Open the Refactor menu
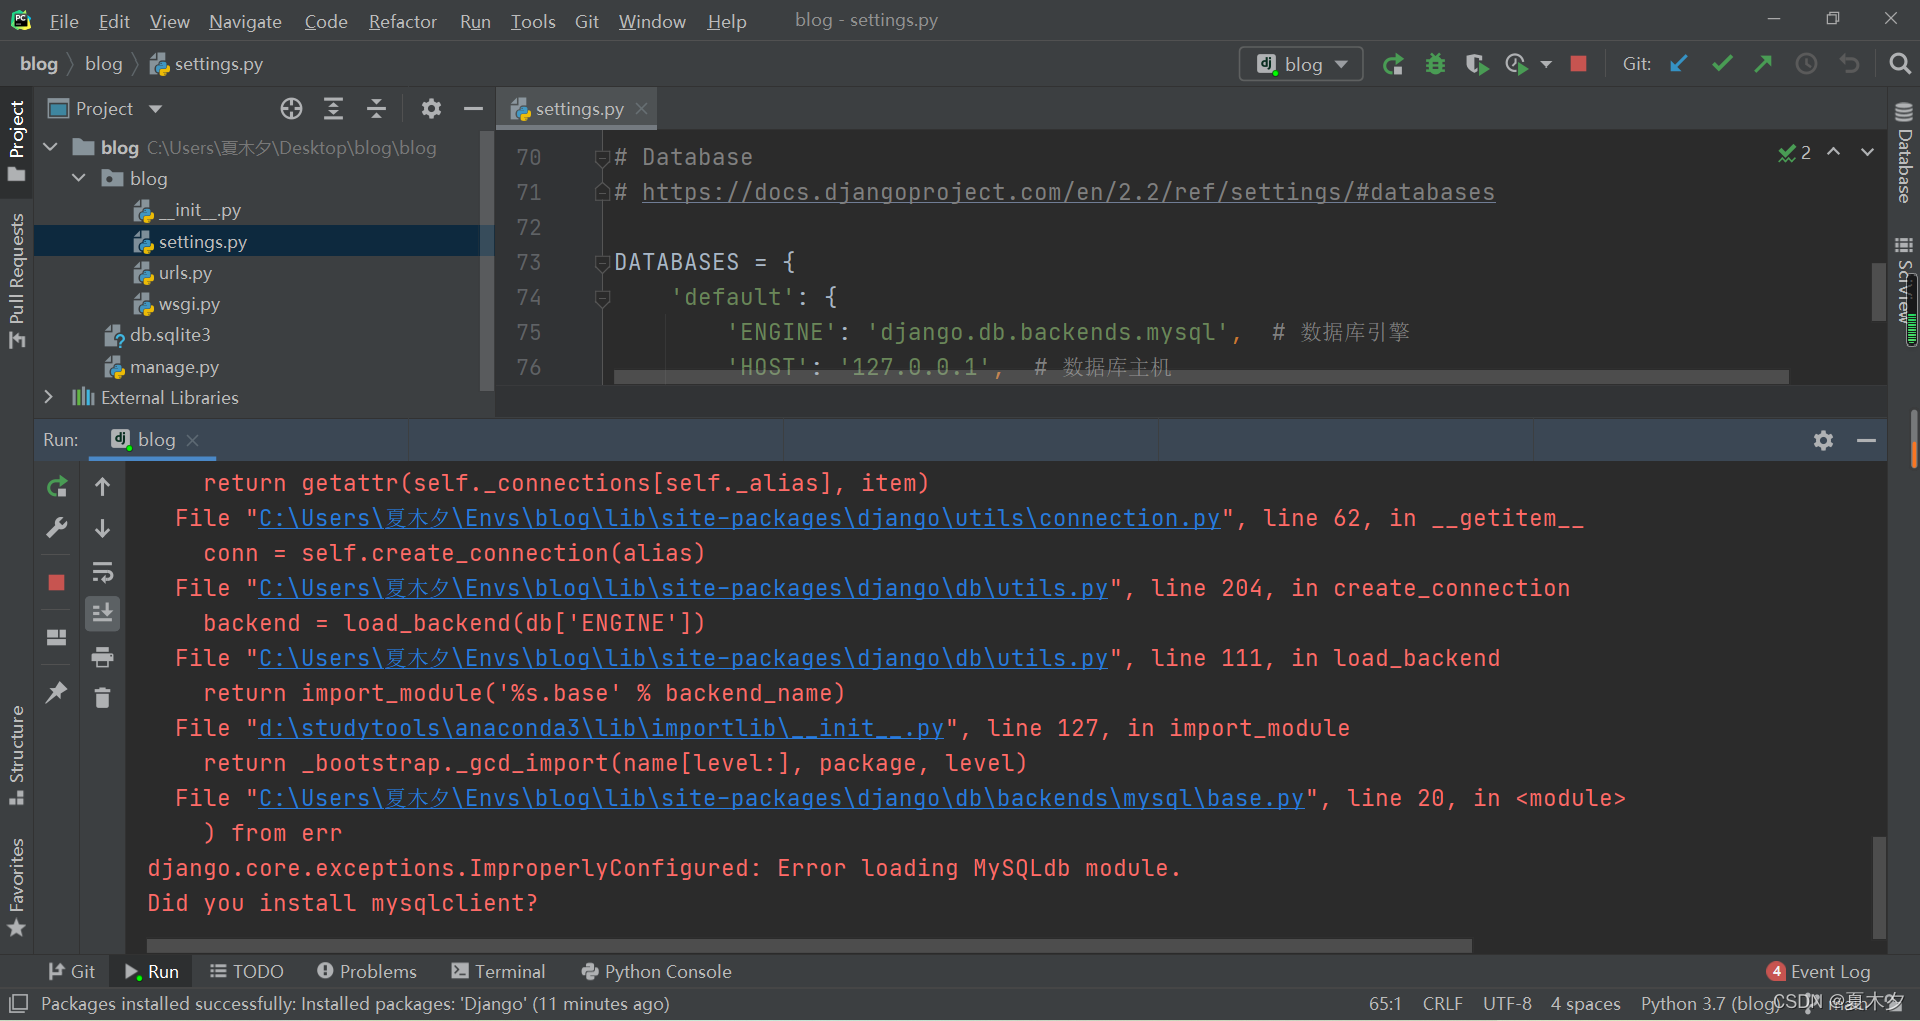This screenshot has height=1021, width=1920. click(402, 21)
